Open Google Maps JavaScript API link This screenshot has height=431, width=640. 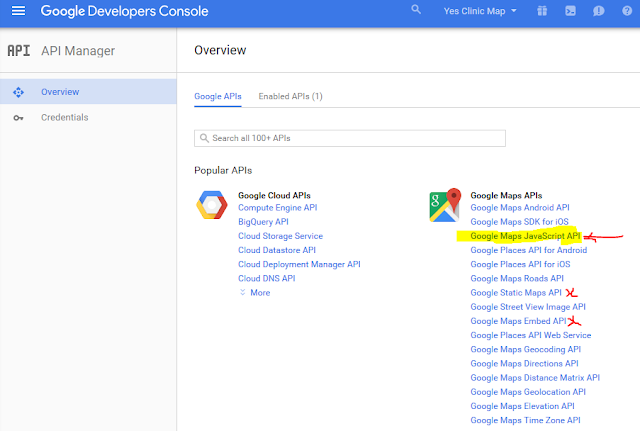525,236
